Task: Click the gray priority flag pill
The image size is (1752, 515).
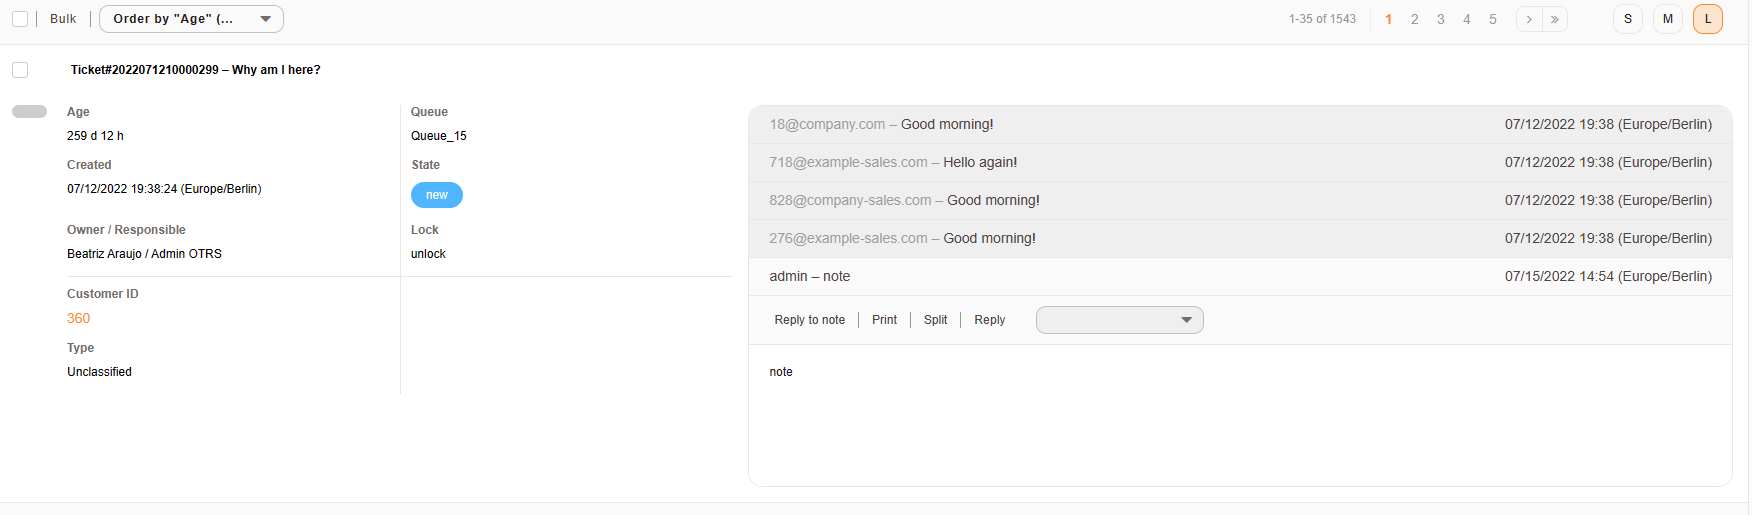Action: 29,112
